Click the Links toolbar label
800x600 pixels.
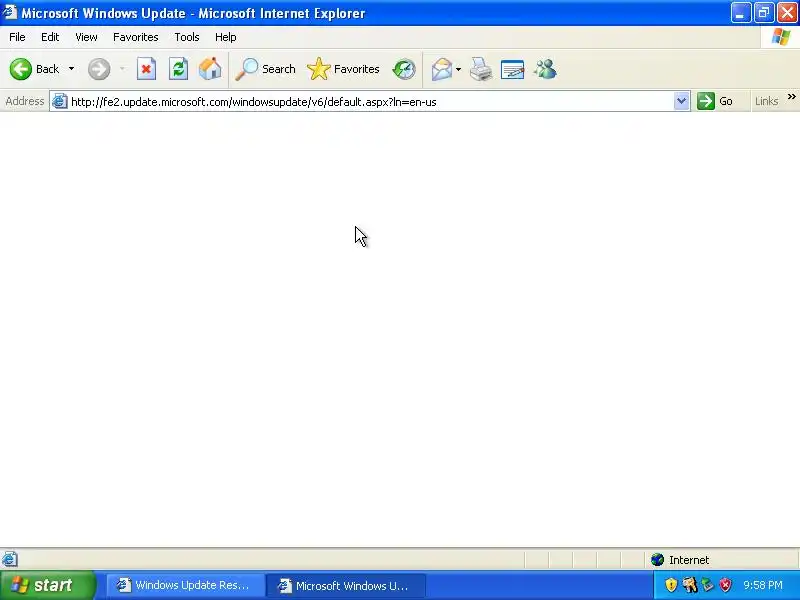pyautogui.click(x=766, y=101)
